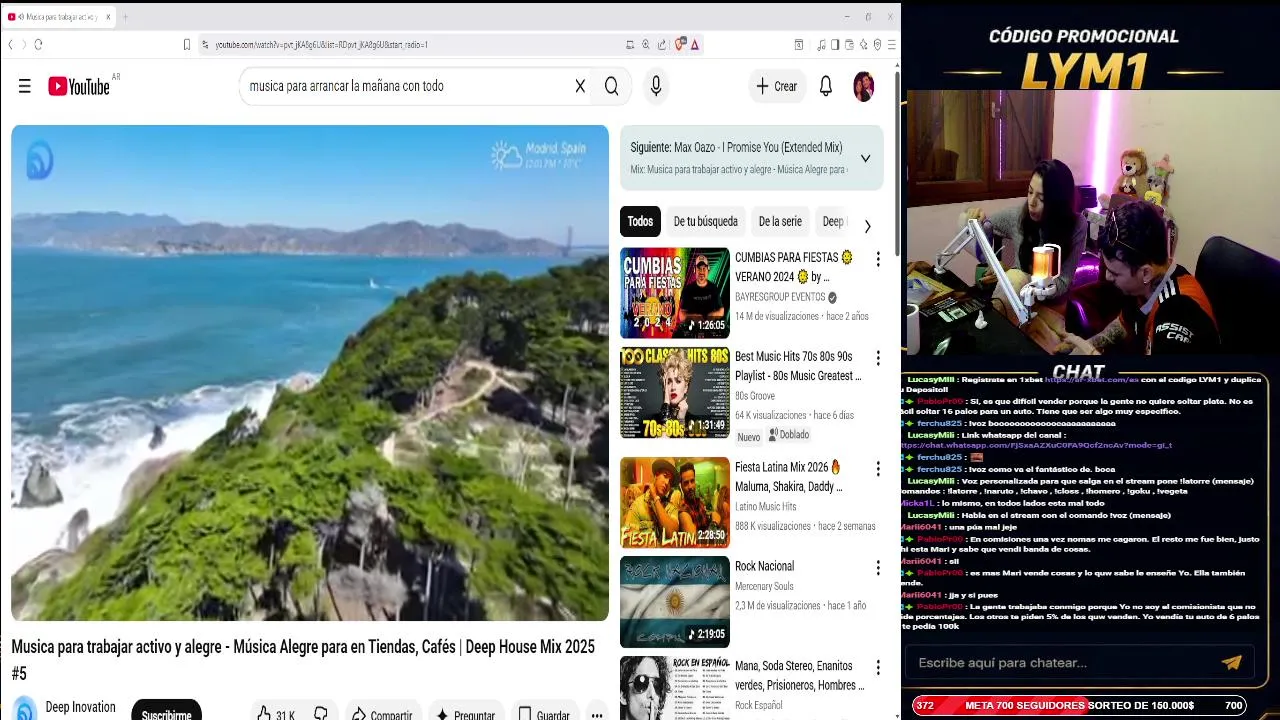The image size is (1280, 720).
Task: Open the '80s Groove' channel link
Action: point(755,396)
